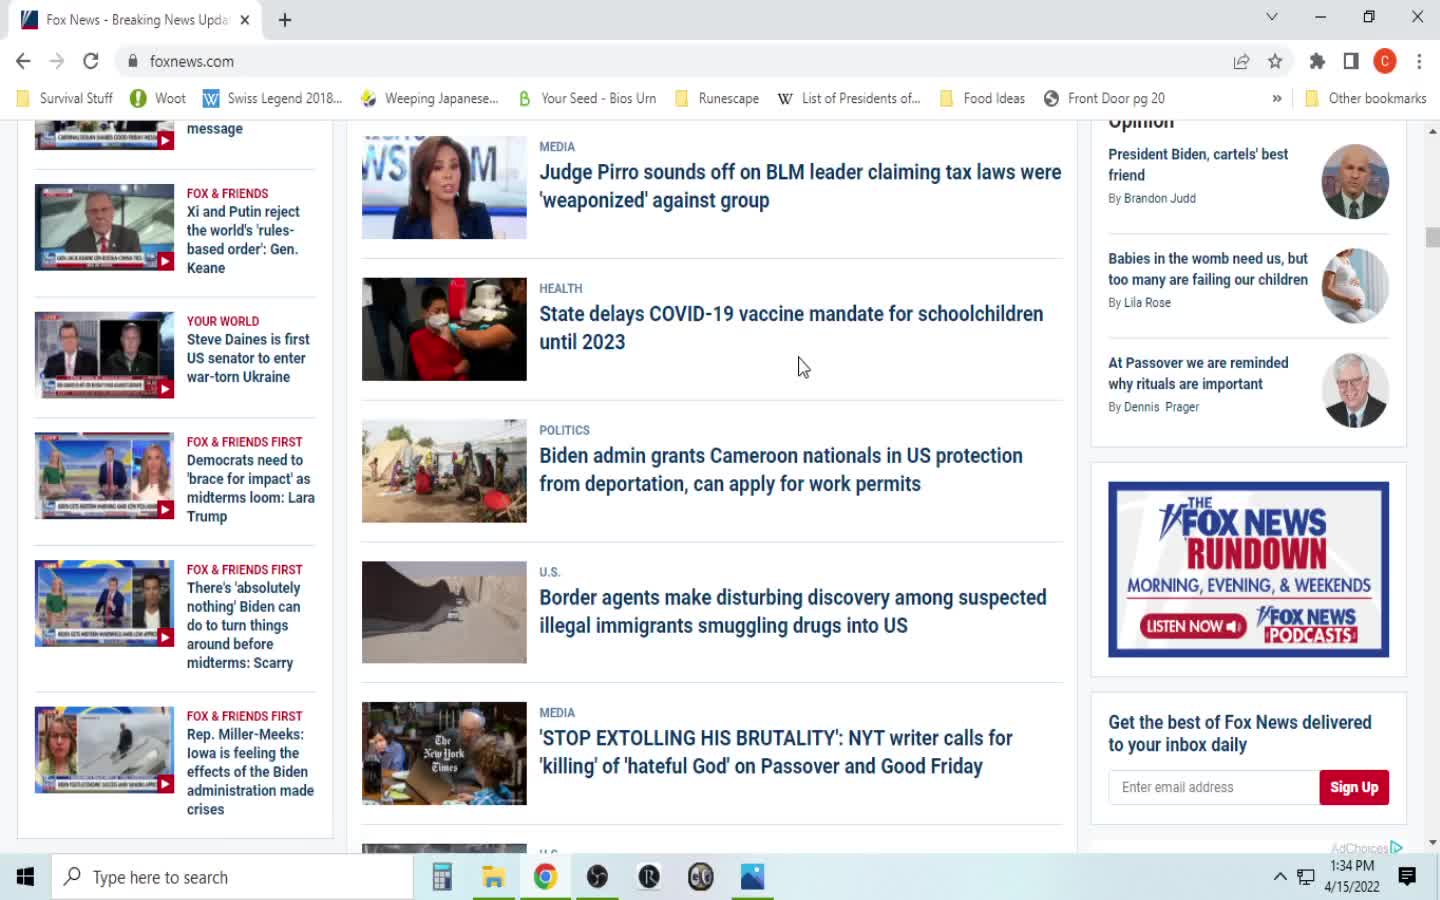Open the List of Presidents bookmark
Viewport: 1440px width, 900px height.
[x=849, y=98]
